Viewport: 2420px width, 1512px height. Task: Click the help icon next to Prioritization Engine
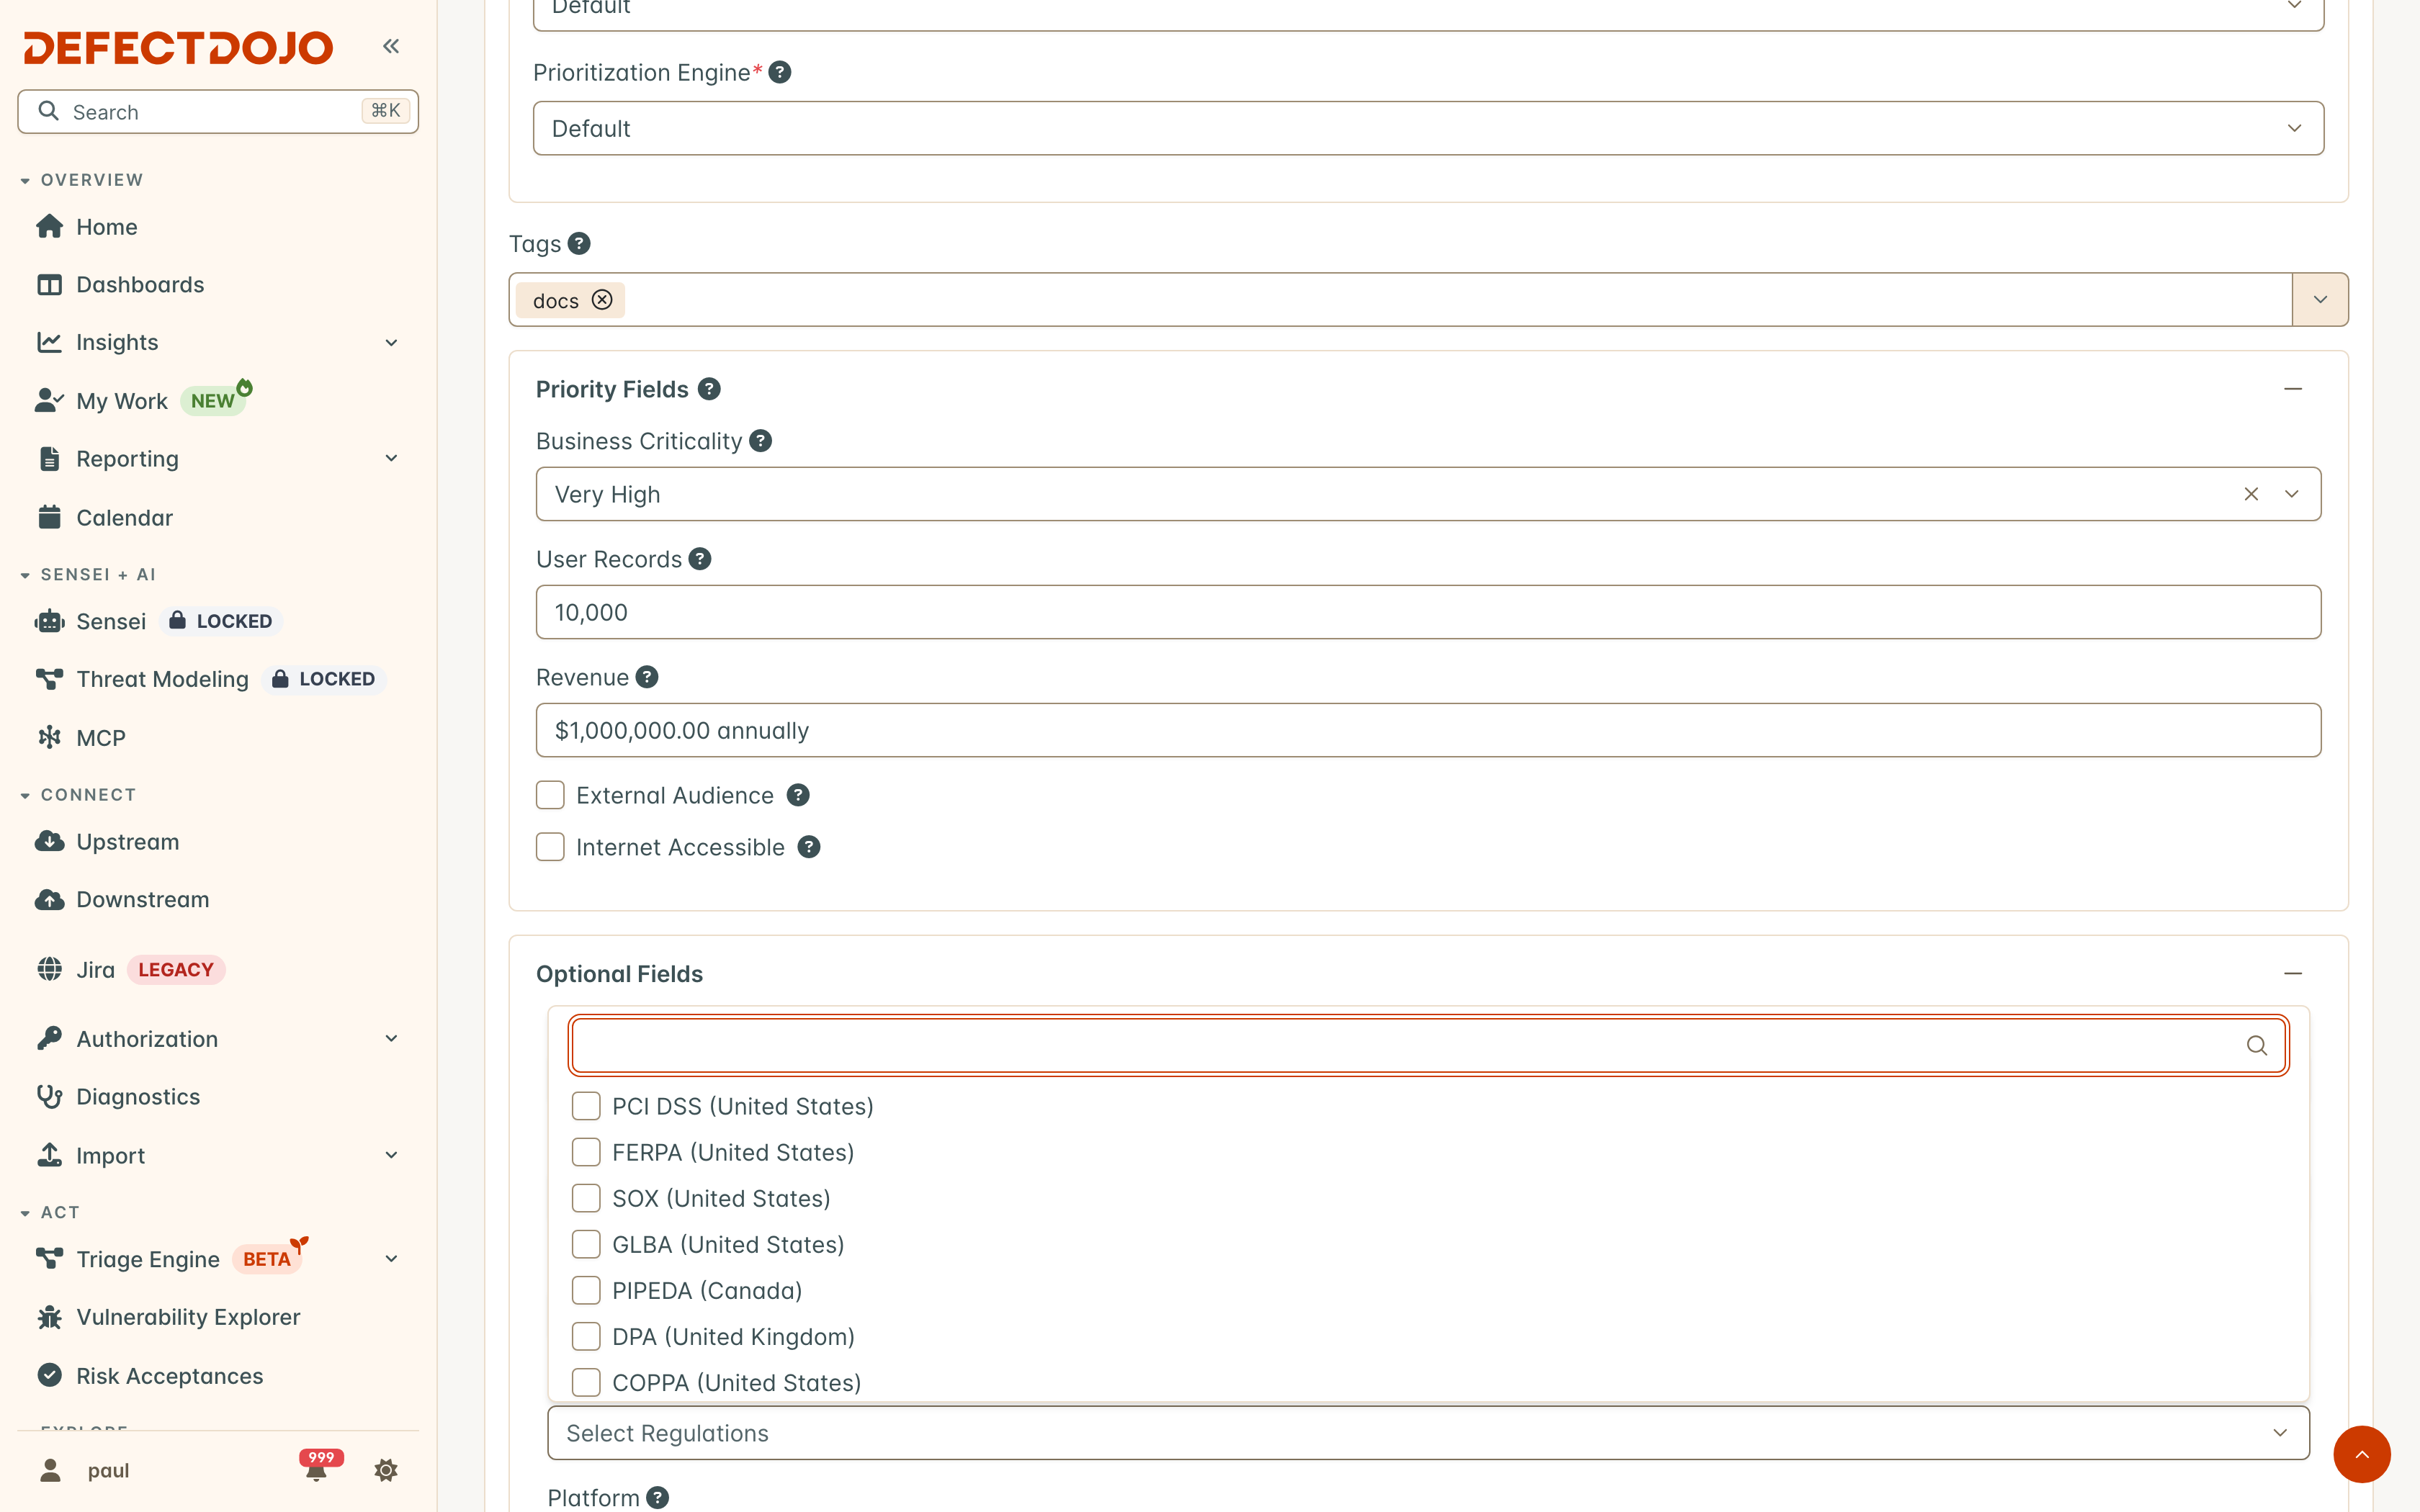[780, 72]
